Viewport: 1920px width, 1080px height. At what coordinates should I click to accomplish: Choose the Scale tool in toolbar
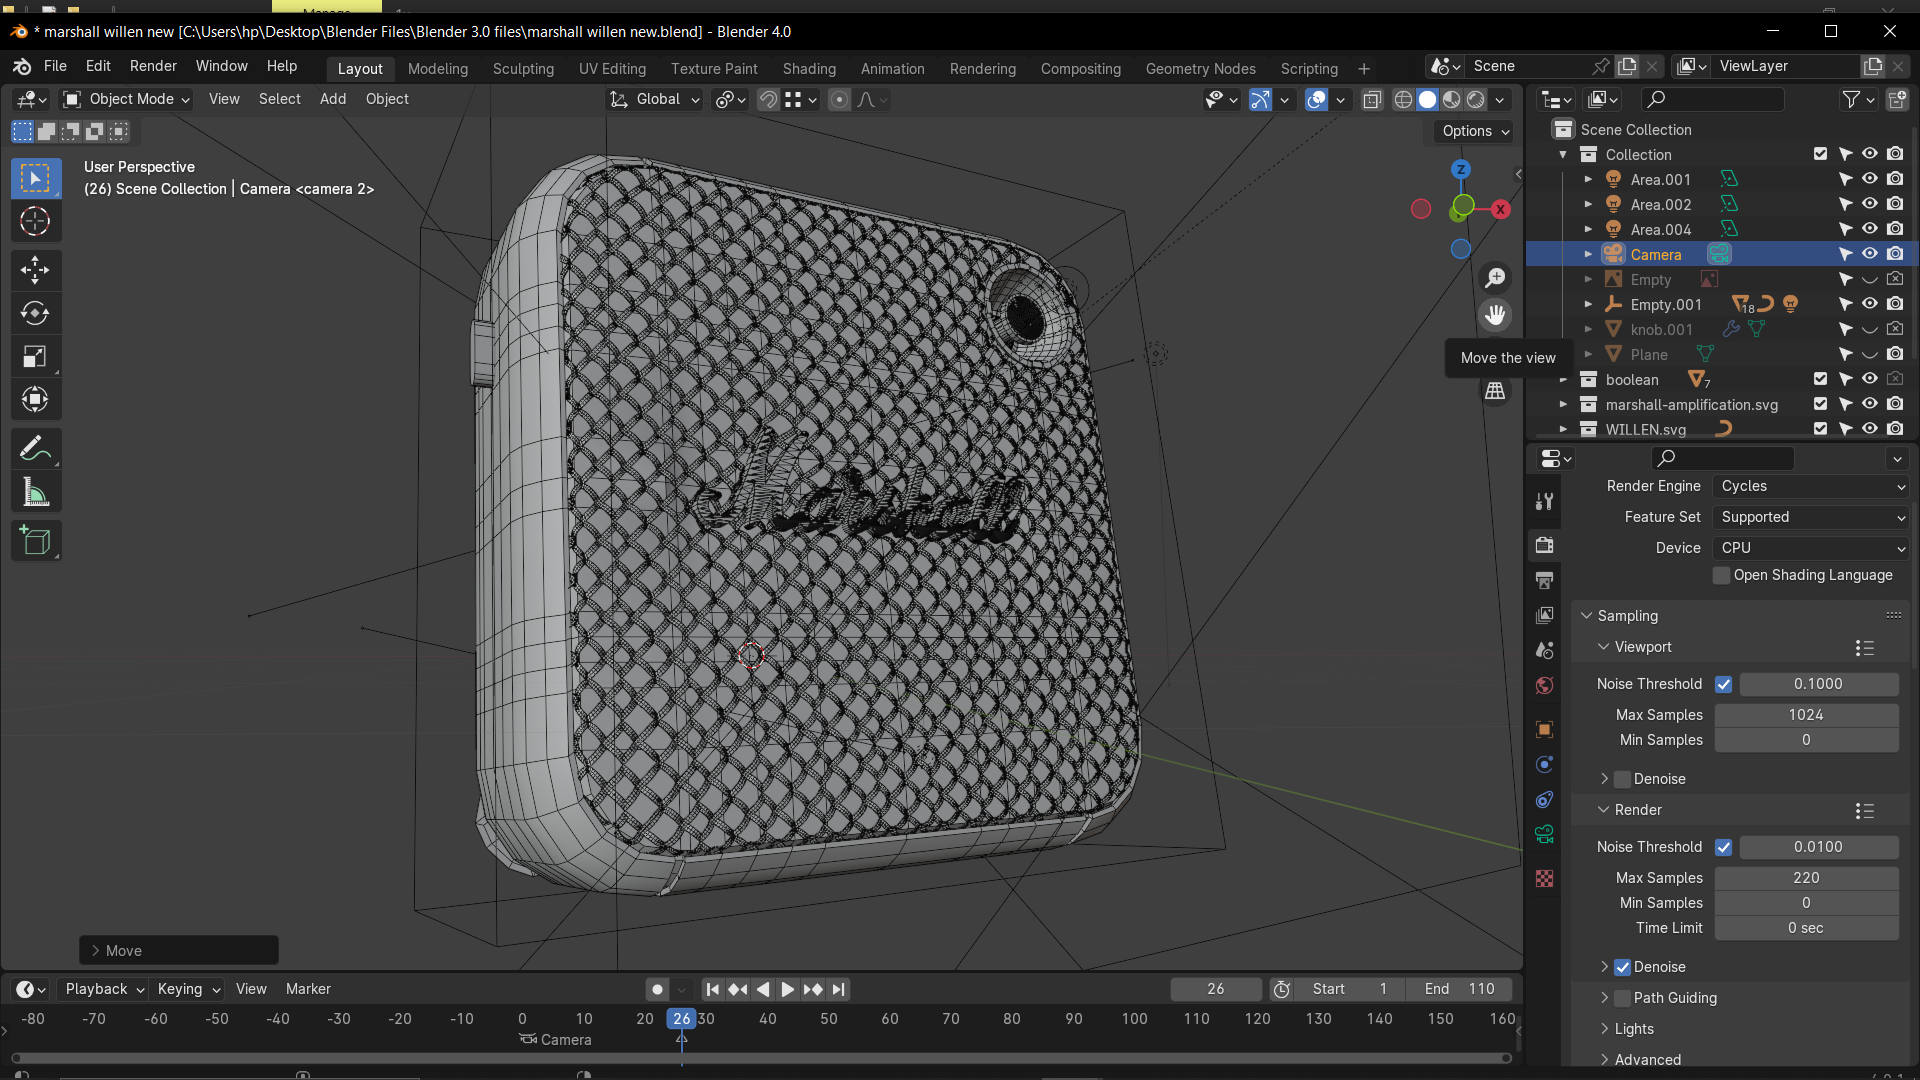(x=36, y=357)
